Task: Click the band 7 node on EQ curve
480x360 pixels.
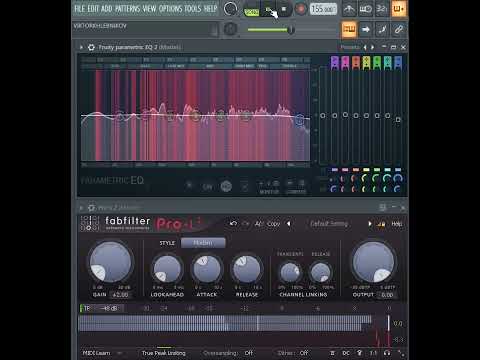Action: [300, 119]
